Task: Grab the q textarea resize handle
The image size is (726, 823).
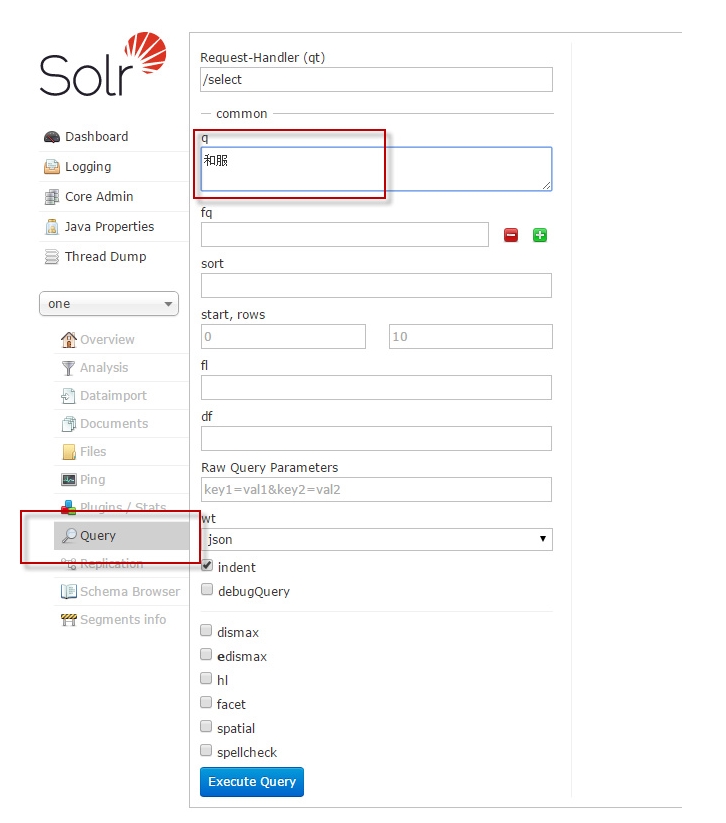Action: point(546,185)
